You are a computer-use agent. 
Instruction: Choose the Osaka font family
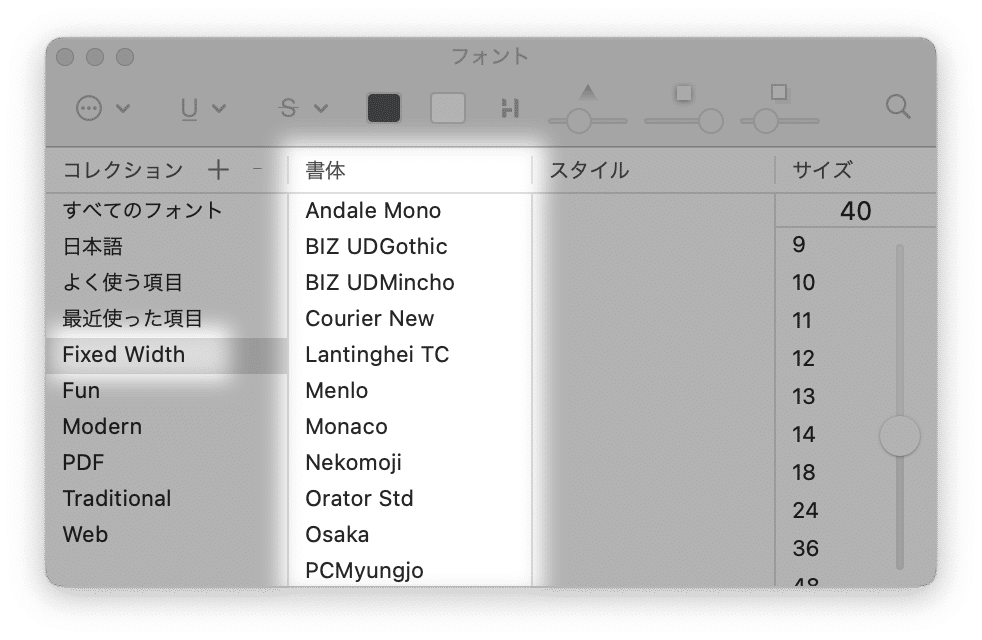(x=410, y=535)
